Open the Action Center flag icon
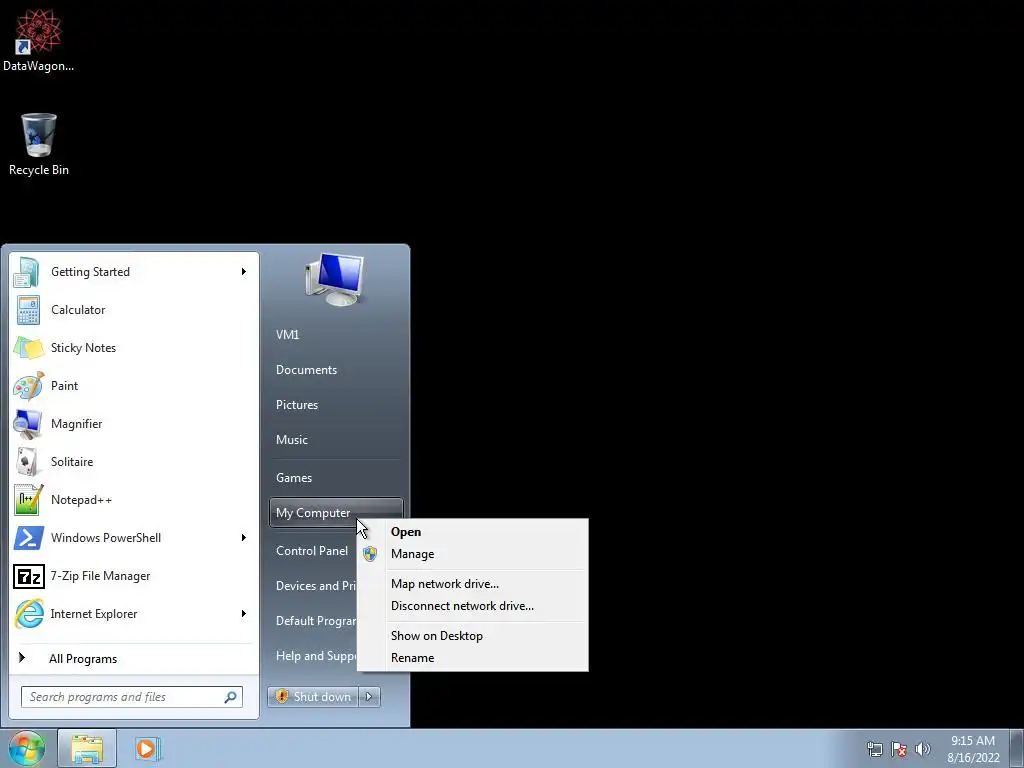1024x768 pixels. [x=899, y=749]
